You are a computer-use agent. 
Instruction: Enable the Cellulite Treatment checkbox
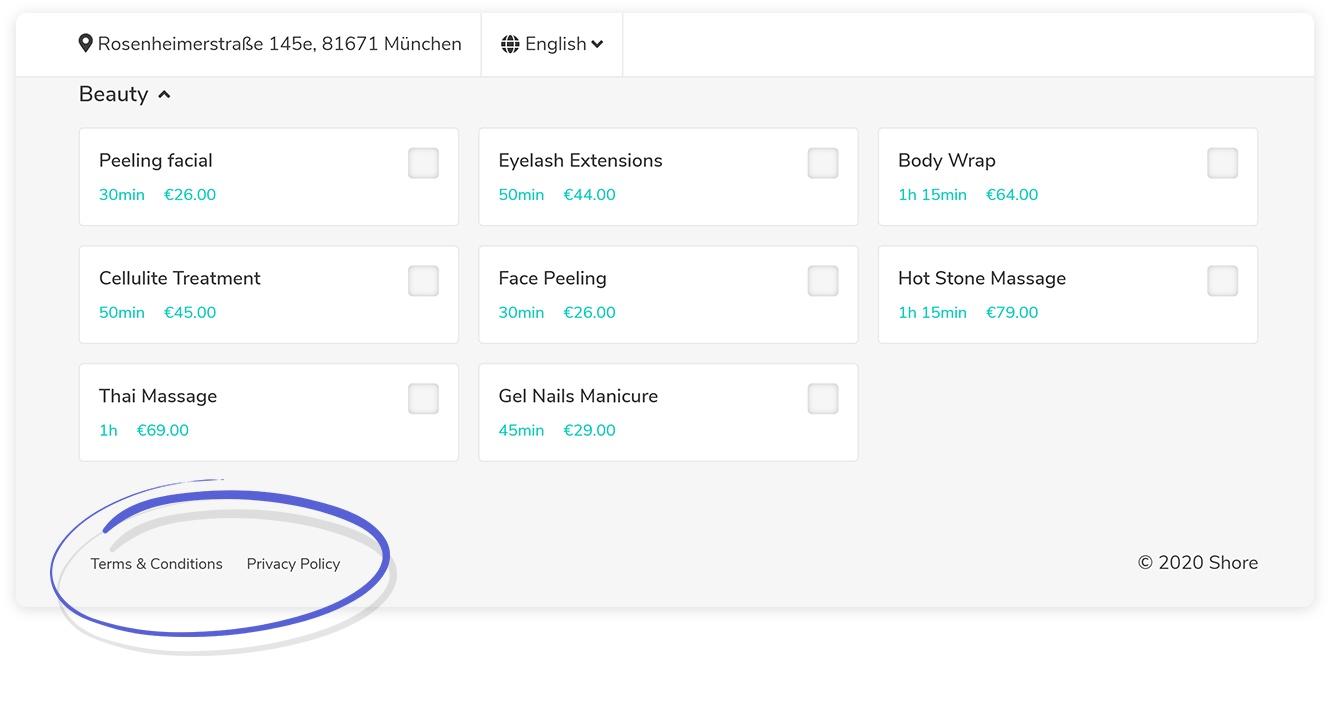tap(423, 281)
